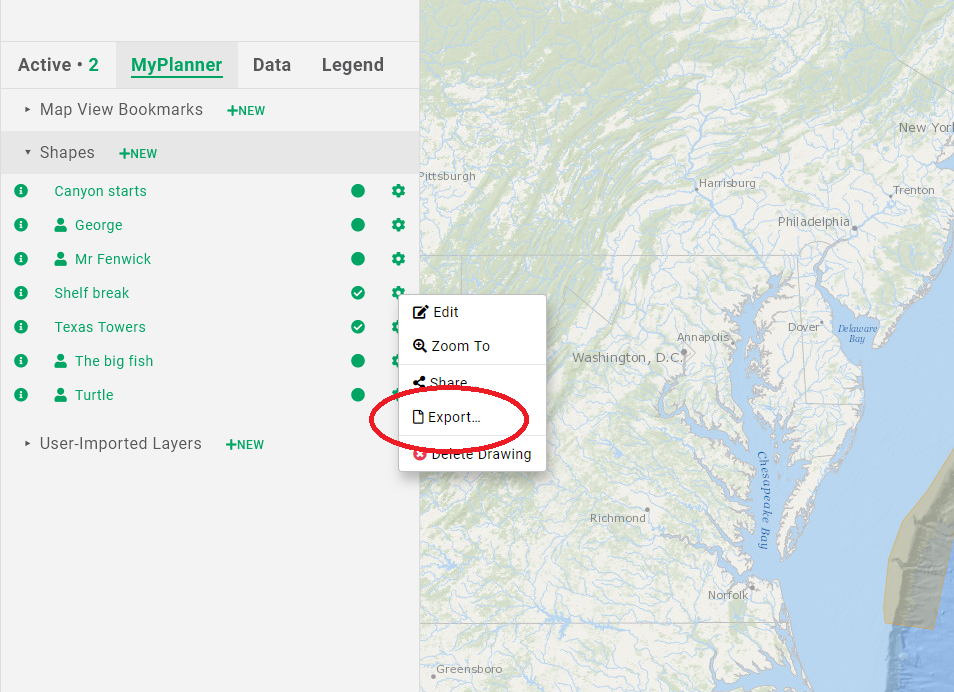Viewport: 954px width, 692px height.
Task: Click the info icon beside Texas Towers
Action: [20, 327]
